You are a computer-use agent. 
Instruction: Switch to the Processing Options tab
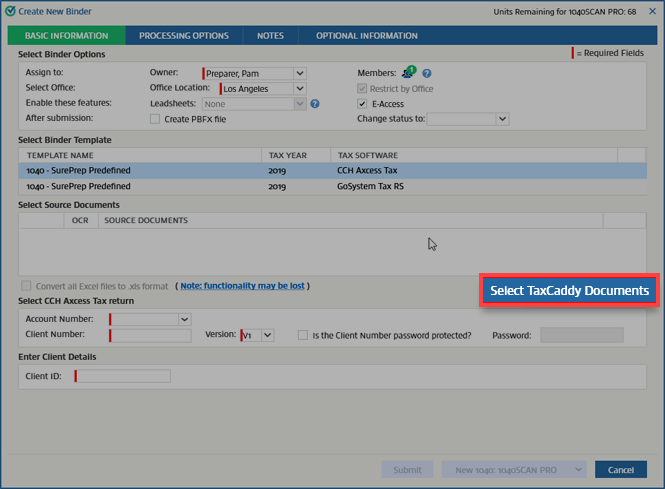point(183,36)
